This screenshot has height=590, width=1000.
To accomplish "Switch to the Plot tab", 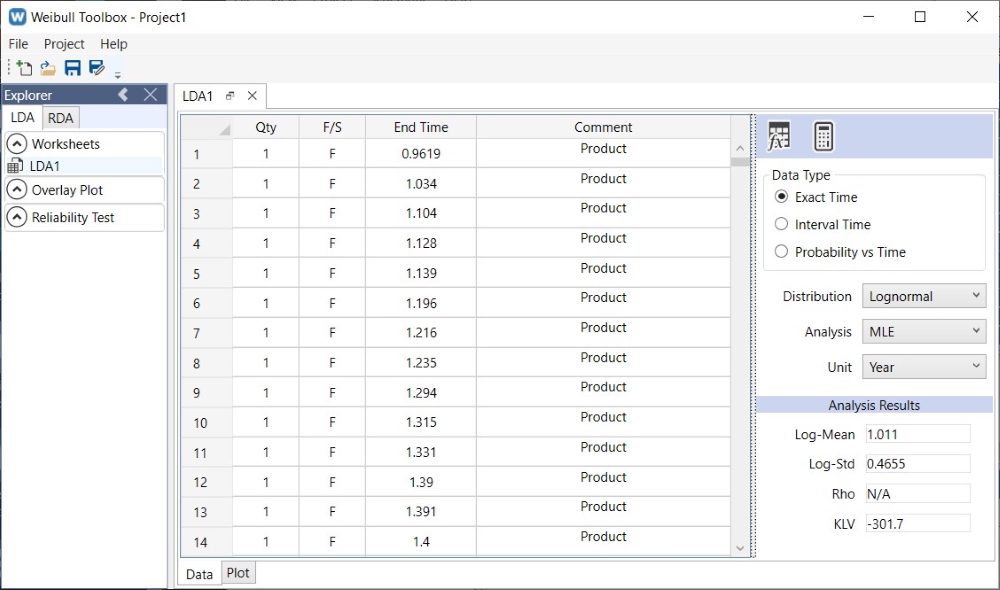I will point(237,573).
